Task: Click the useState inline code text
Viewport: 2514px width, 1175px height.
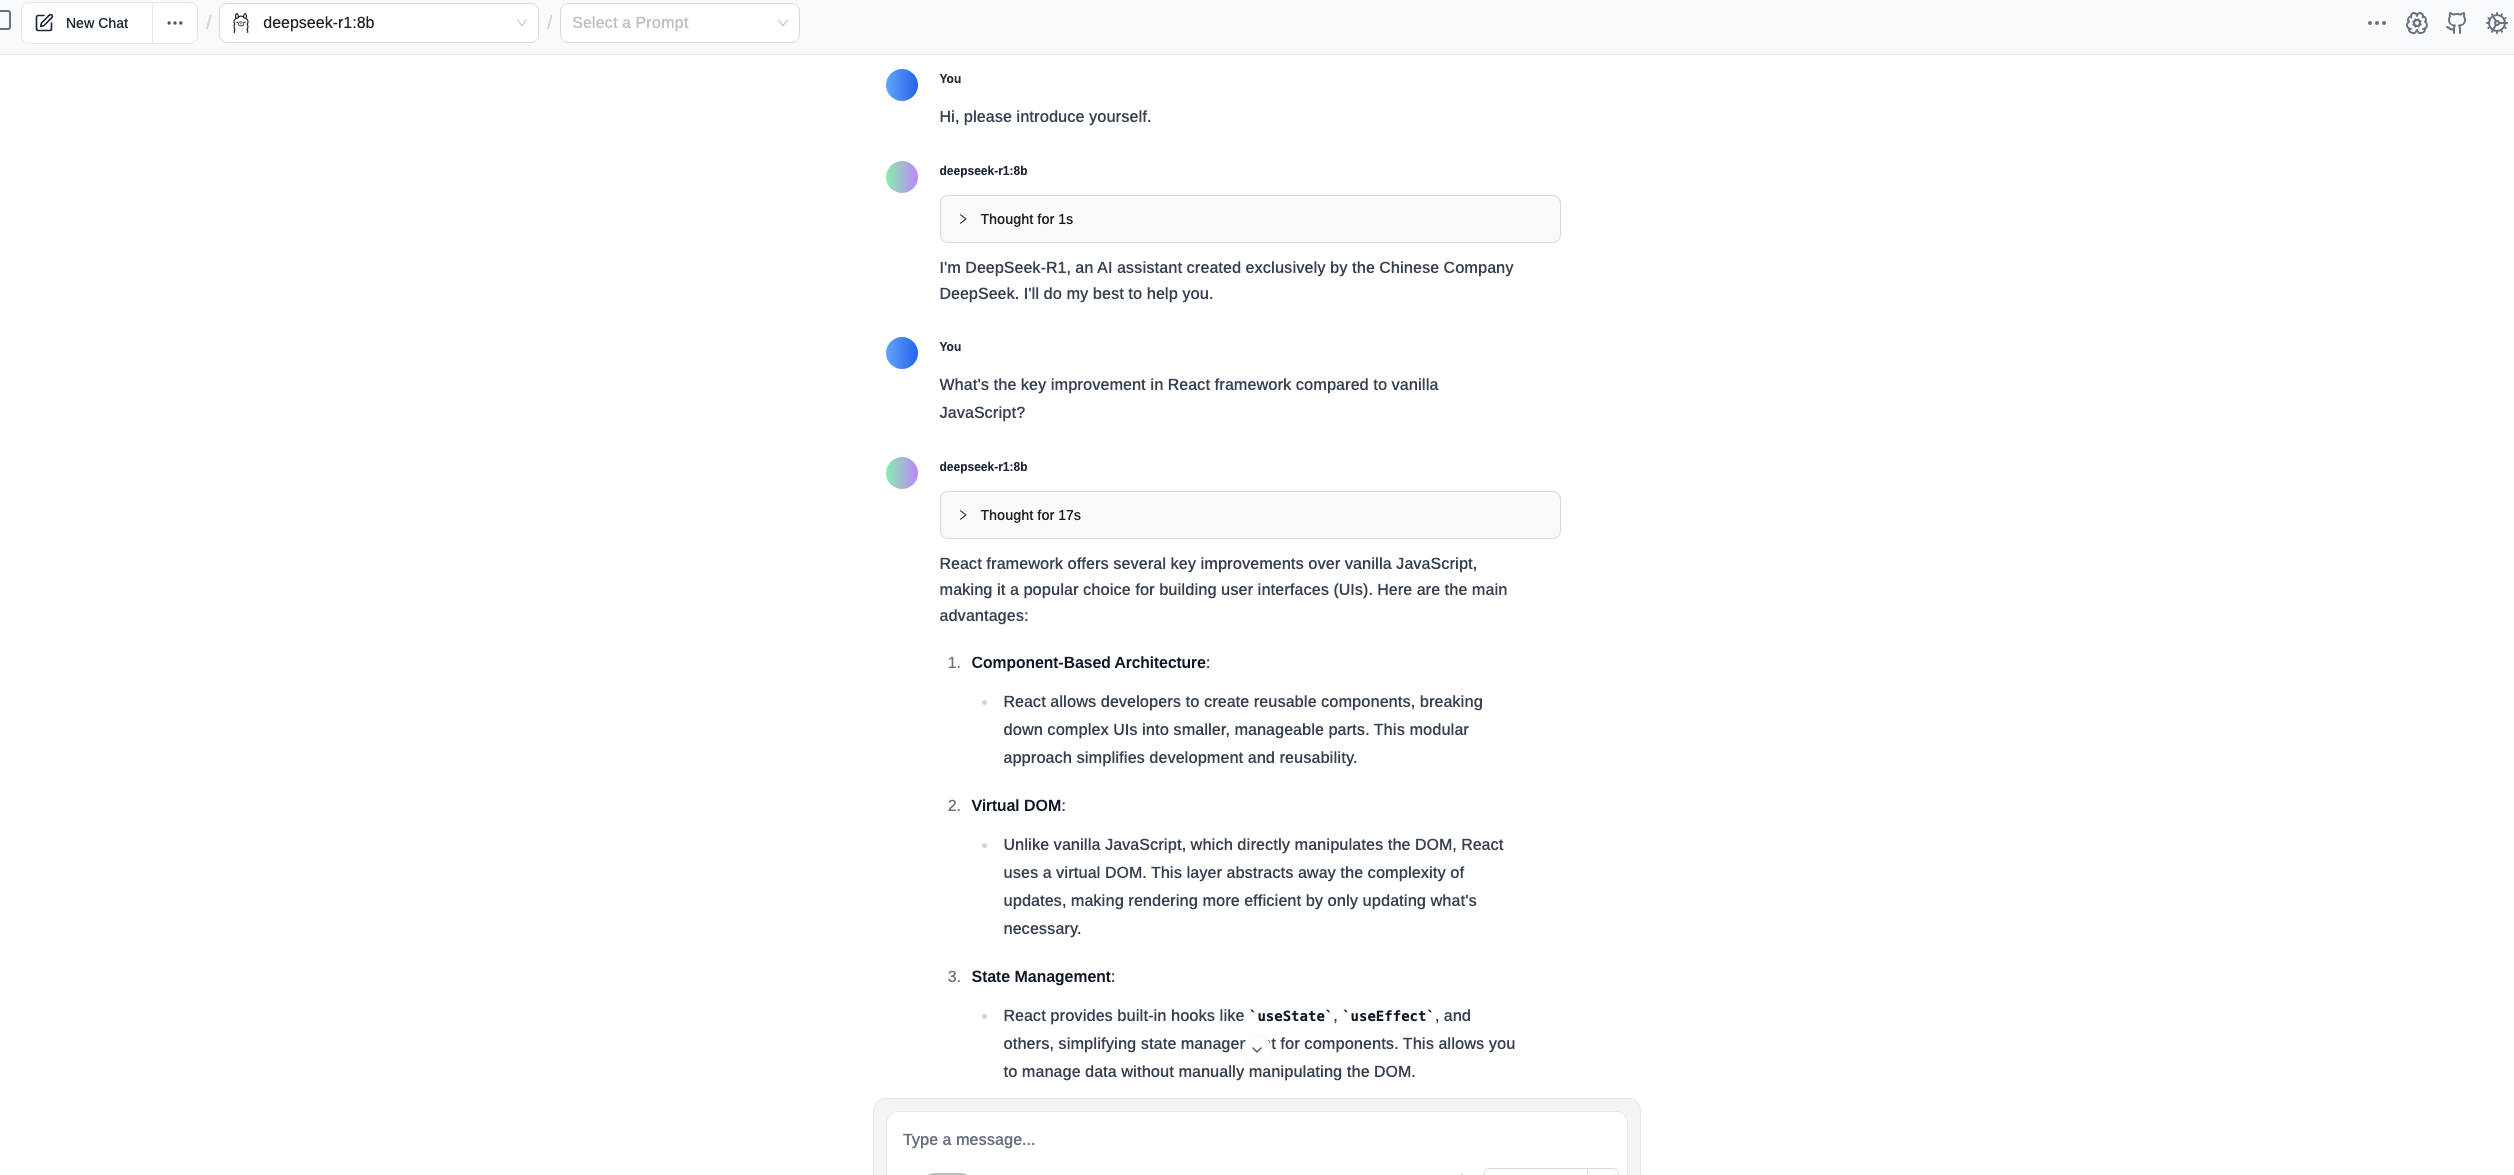Action: [x=1291, y=1016]
